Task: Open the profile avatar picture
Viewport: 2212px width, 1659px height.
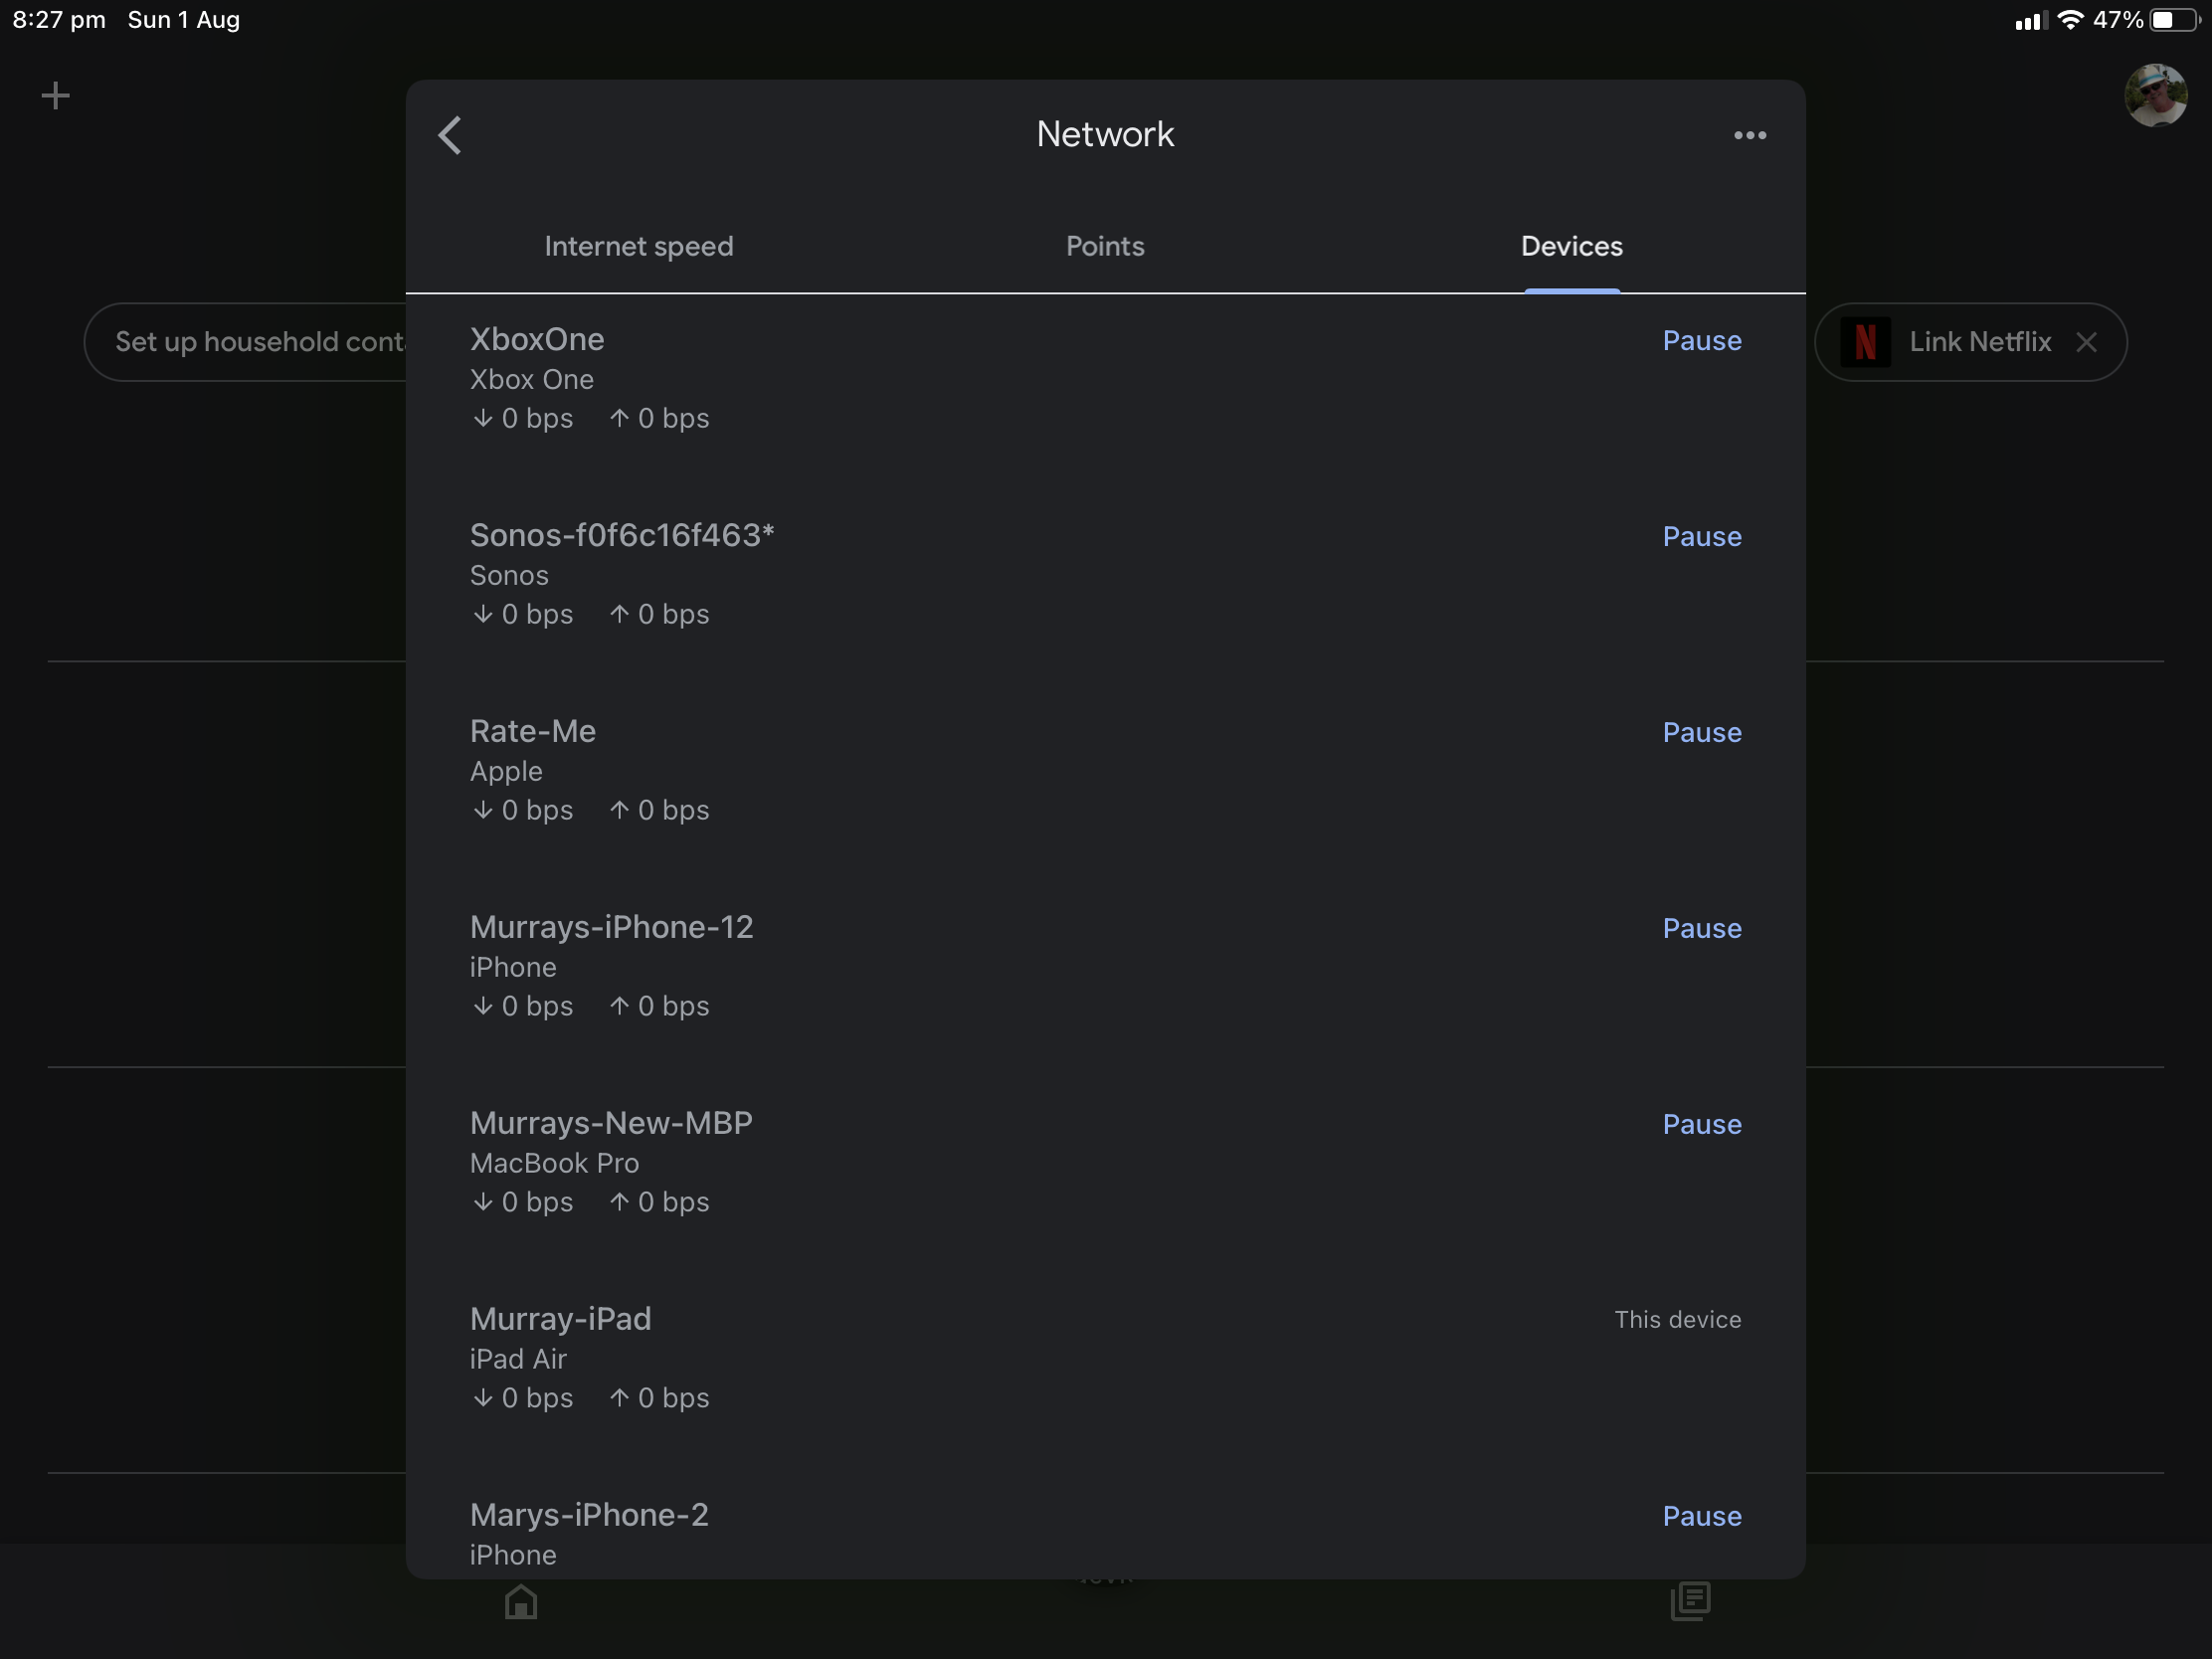Action: [x=2155, y=96]
